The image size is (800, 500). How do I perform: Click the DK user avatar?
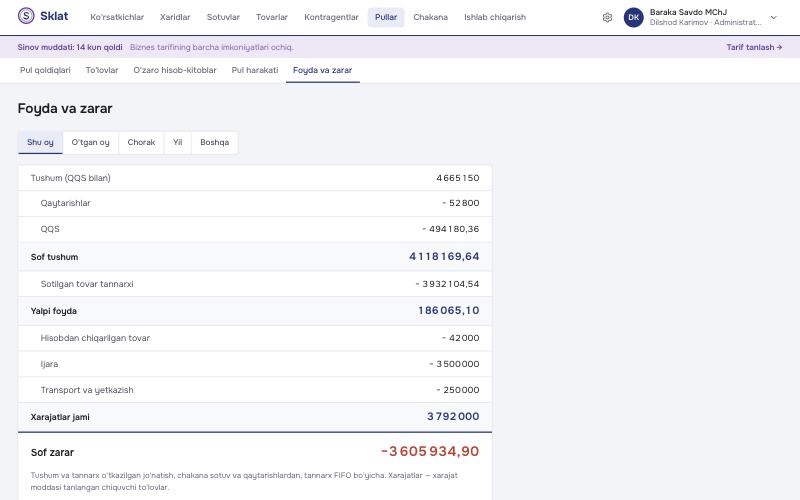click(x=634, y=17)
